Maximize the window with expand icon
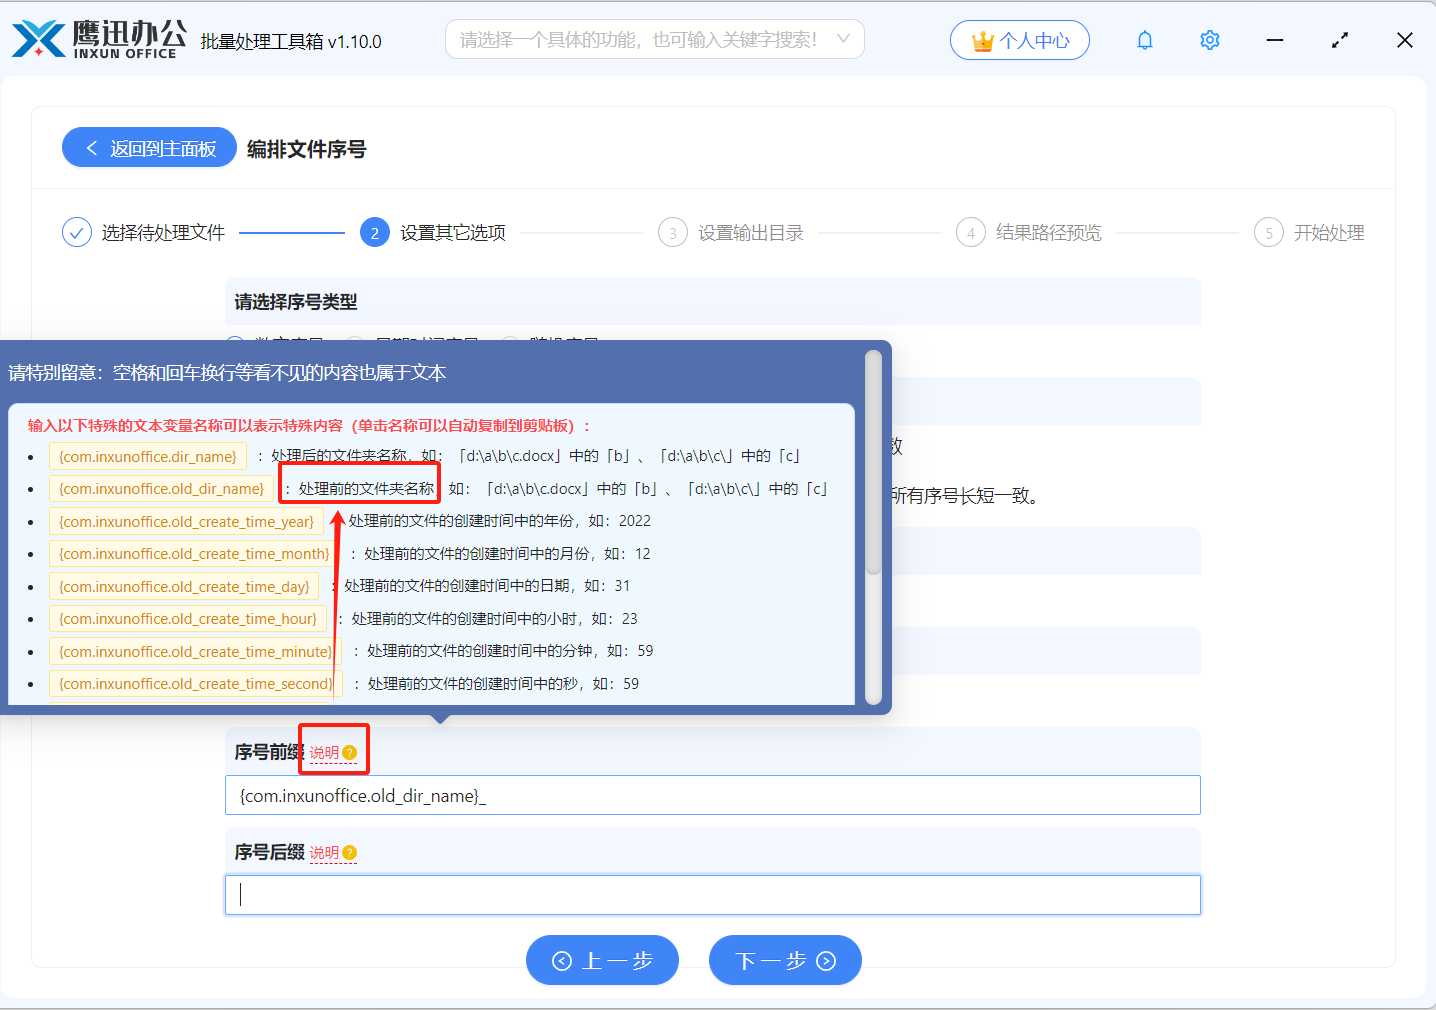 (1340, 40)
